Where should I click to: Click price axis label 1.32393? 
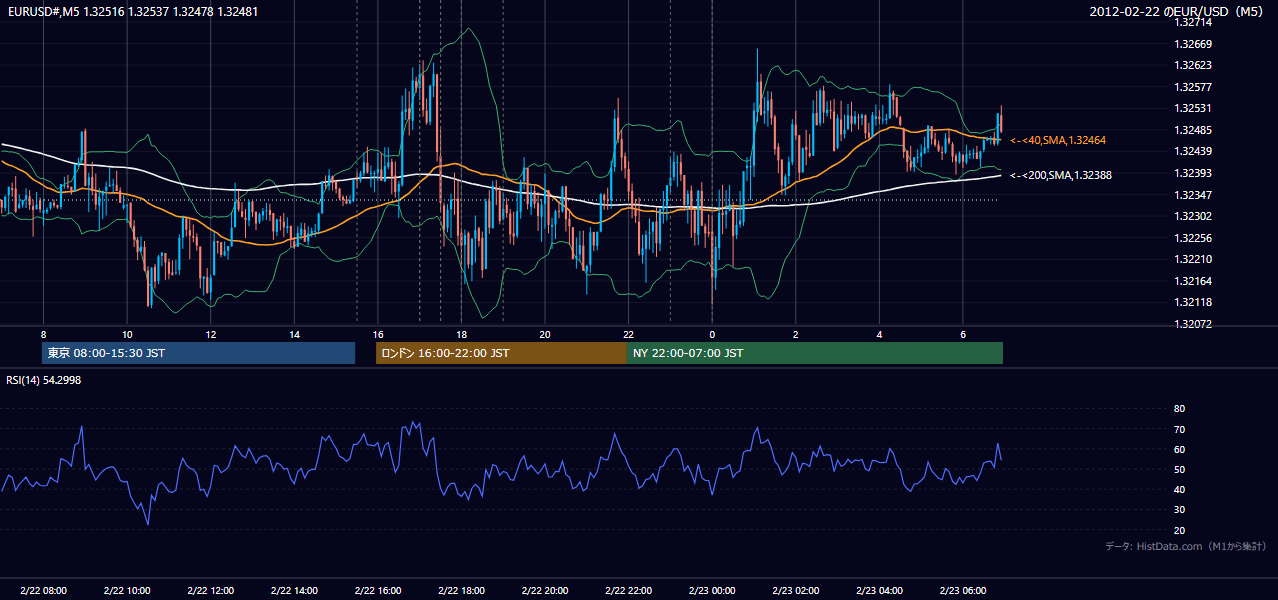tap(1192, 173)
